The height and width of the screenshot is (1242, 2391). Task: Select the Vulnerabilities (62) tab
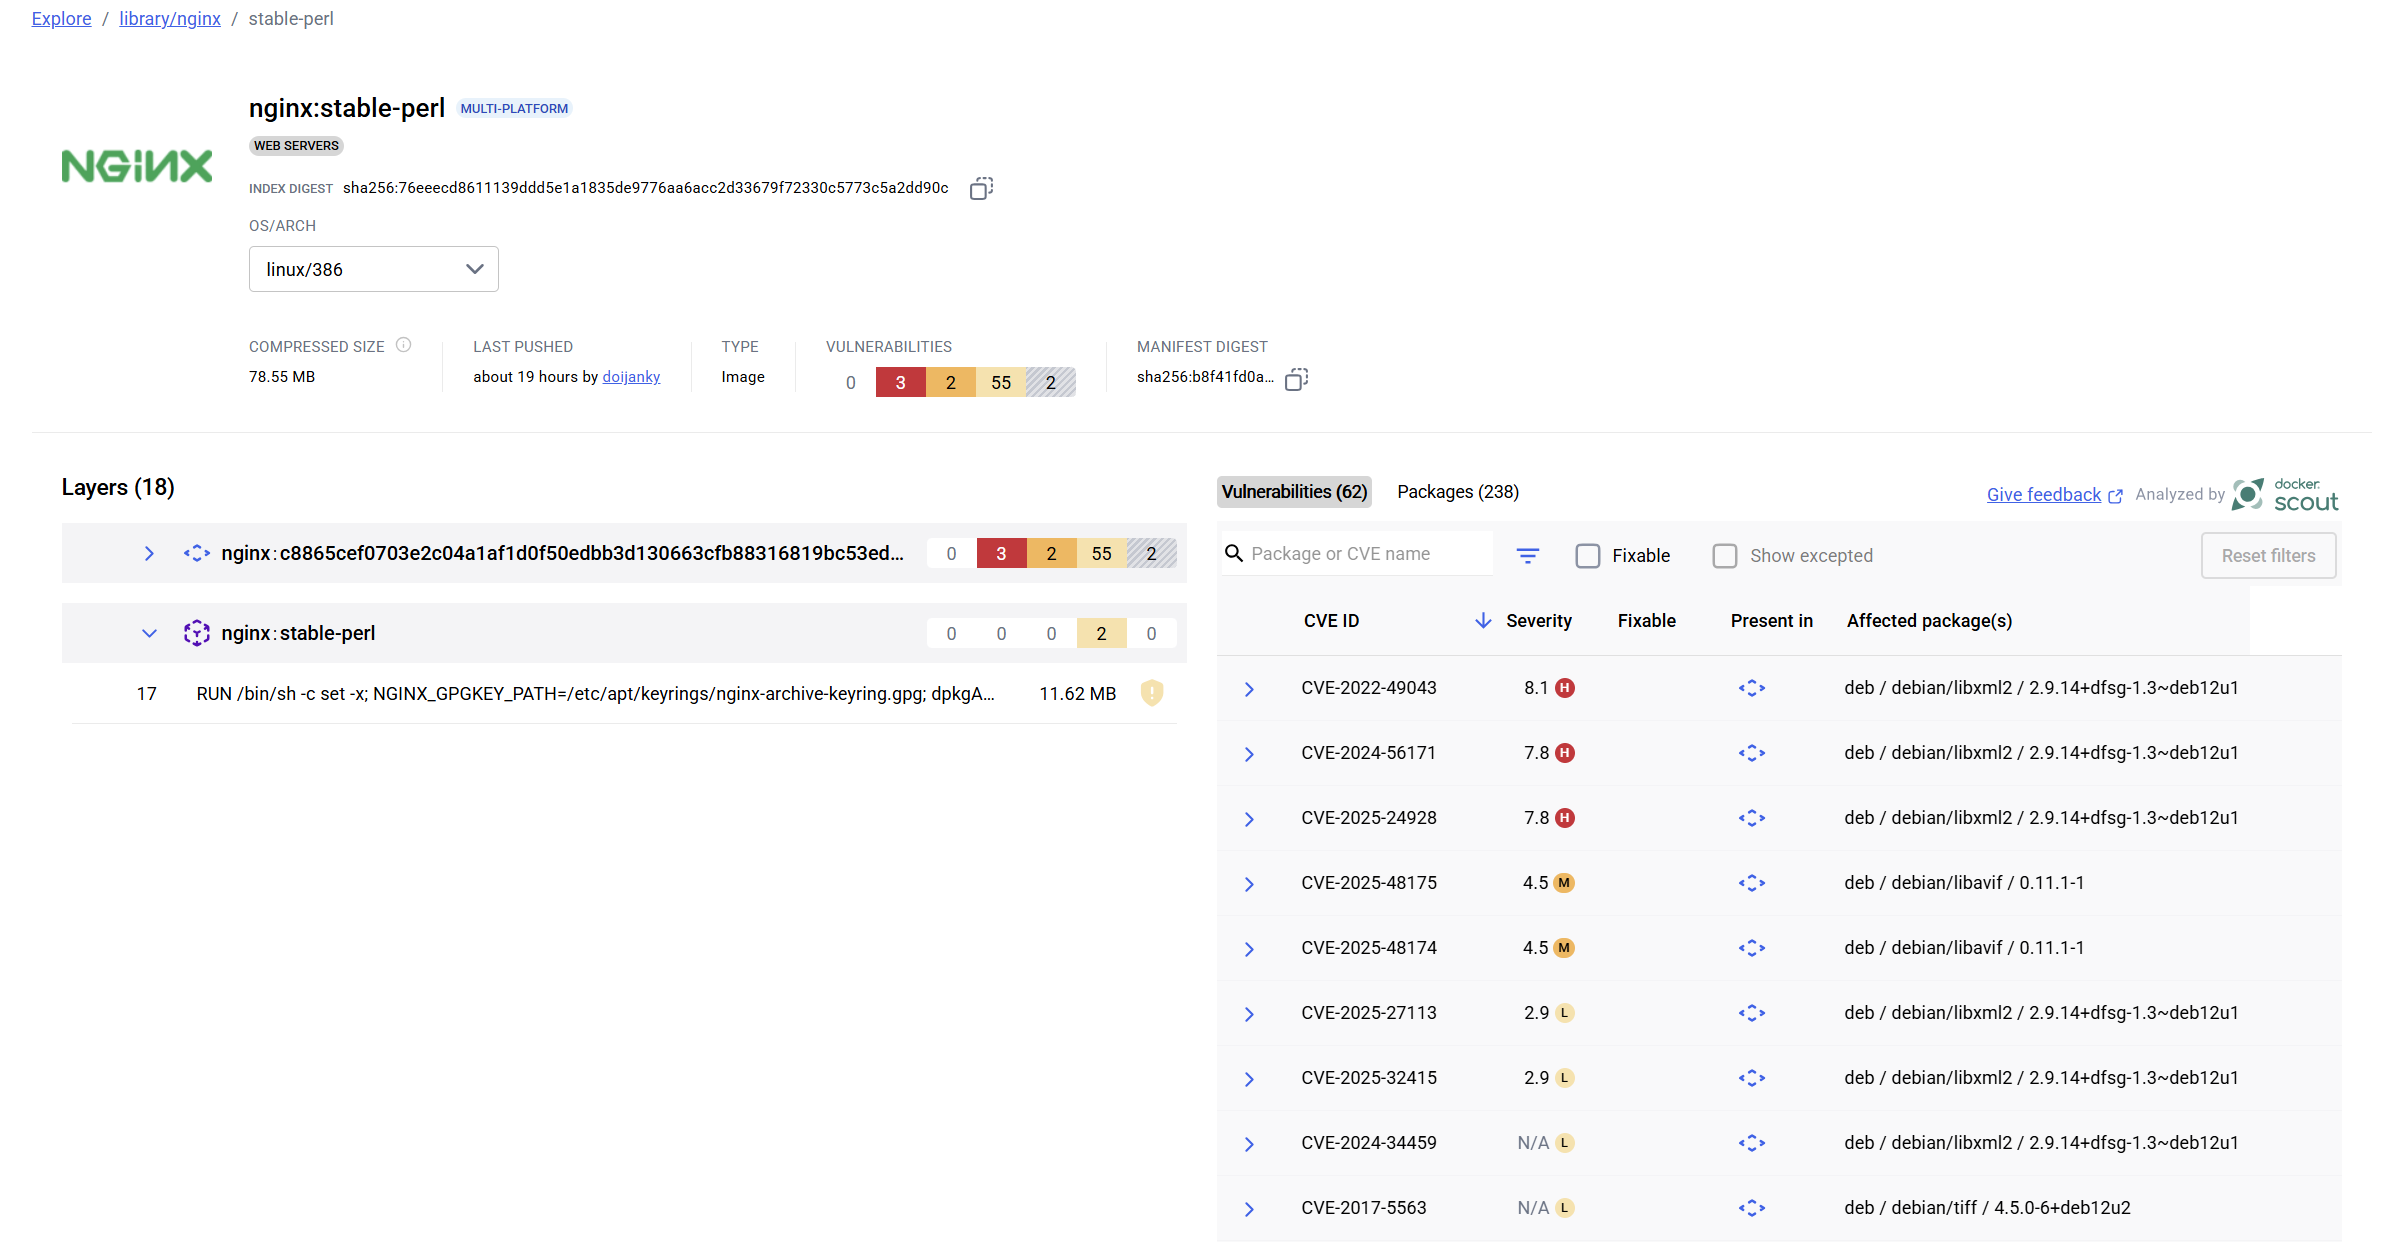click(1294, 492)
